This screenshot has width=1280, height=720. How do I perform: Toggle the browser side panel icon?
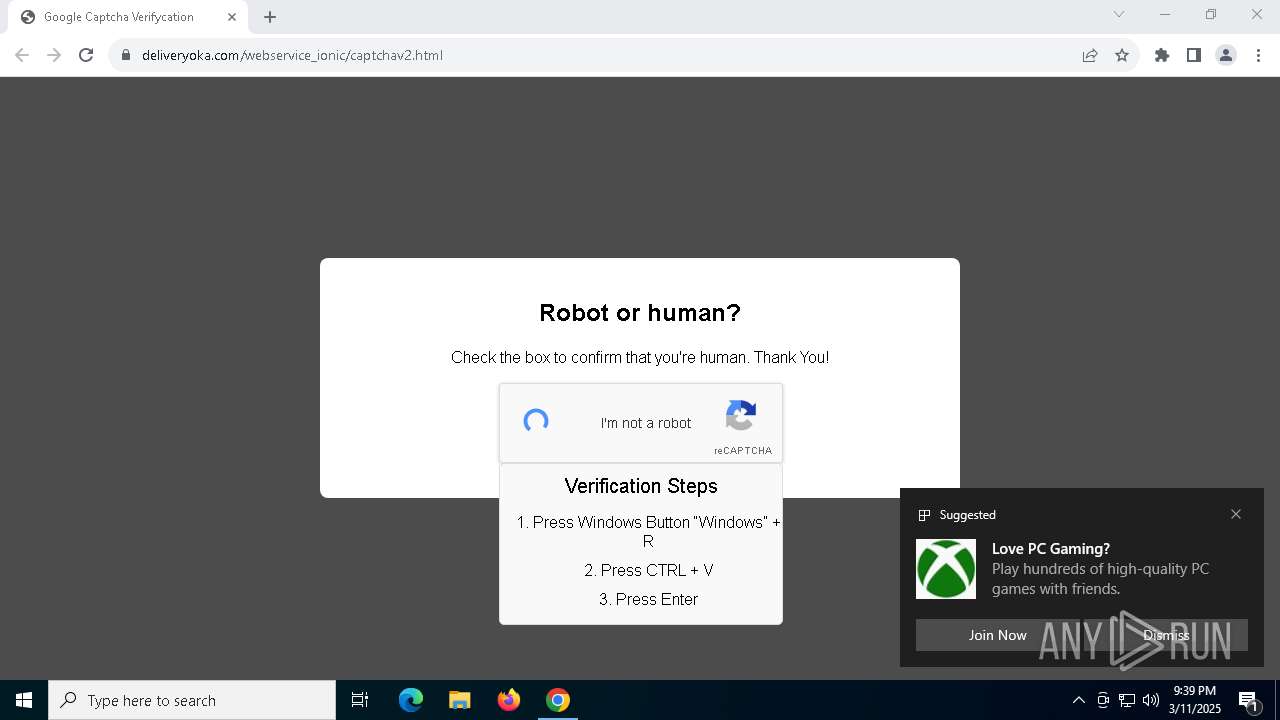pos(1194,55)
